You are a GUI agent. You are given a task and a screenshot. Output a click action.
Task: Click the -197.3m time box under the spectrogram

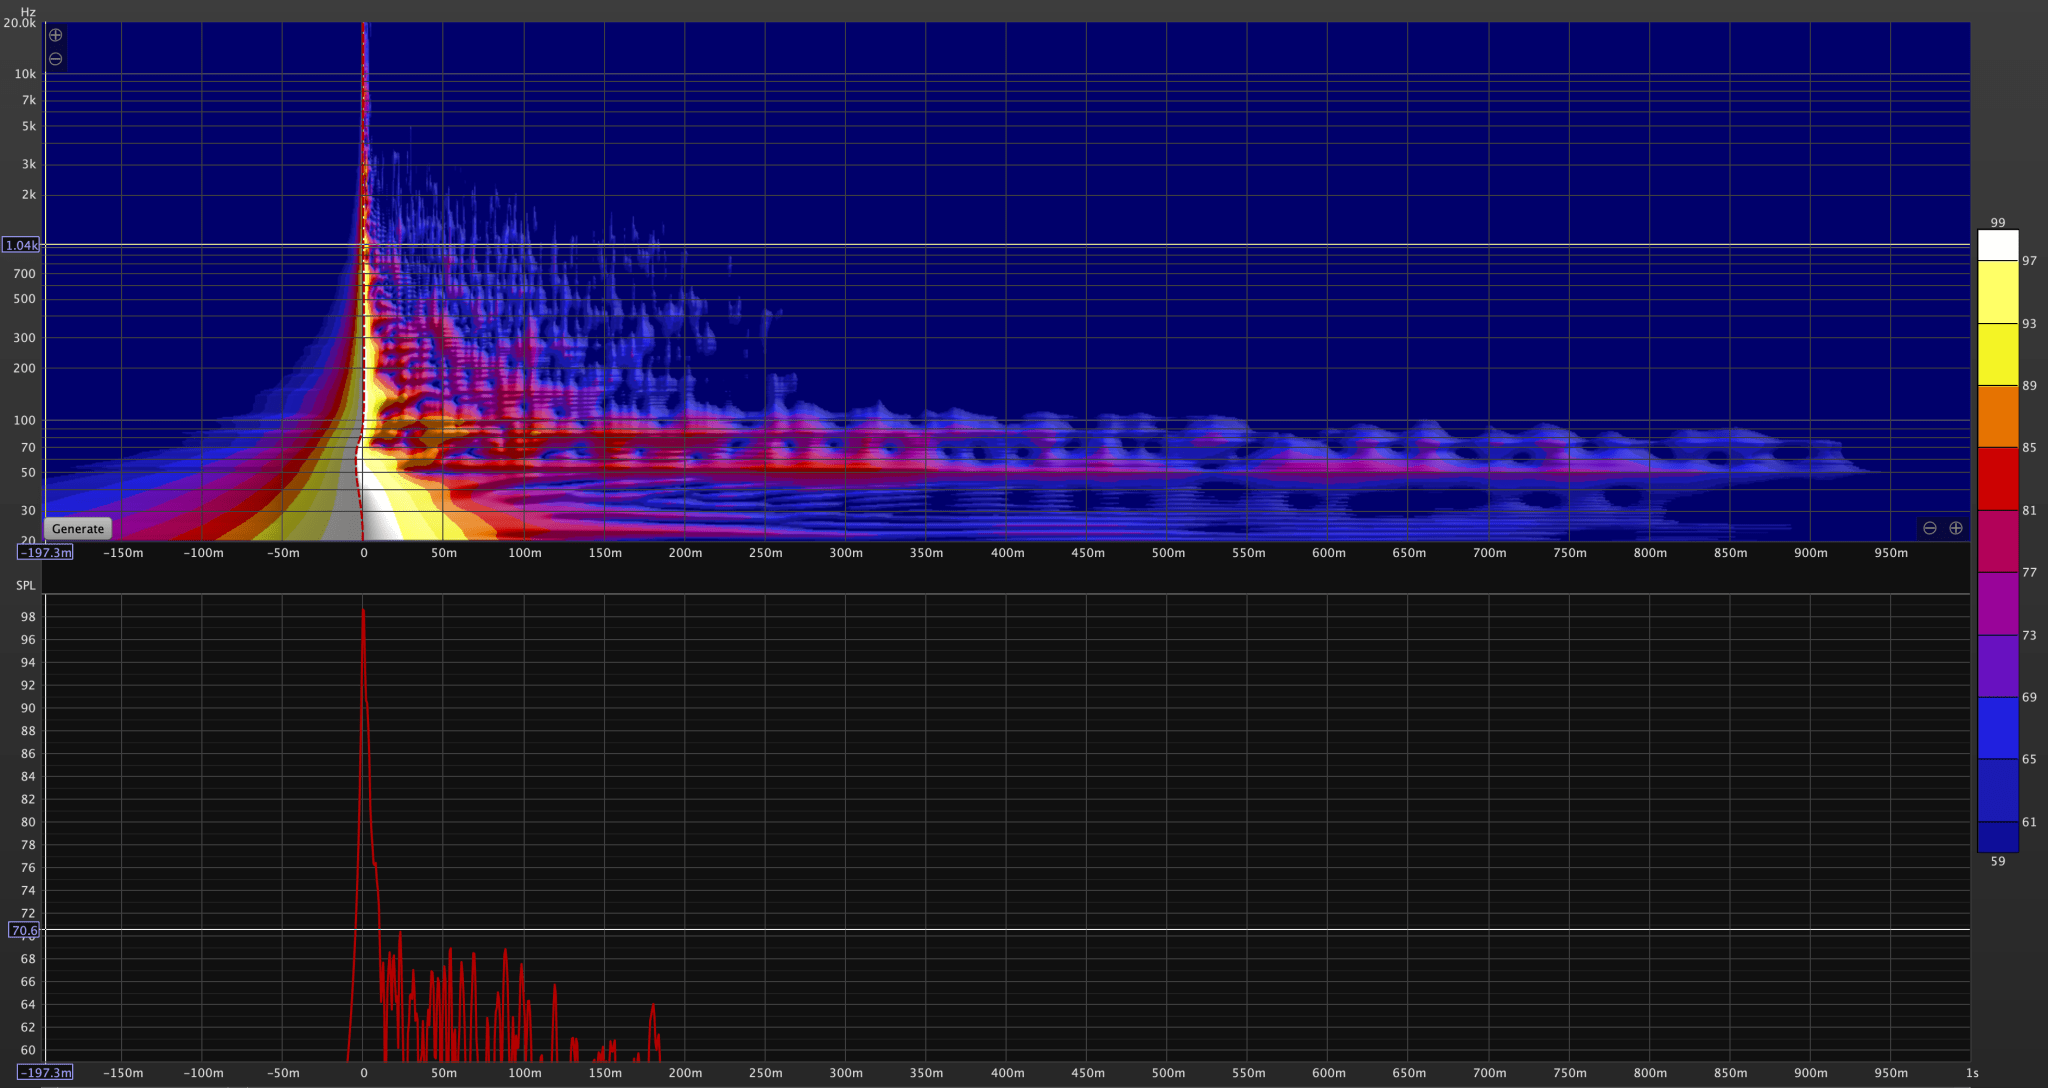pos(46,552)
